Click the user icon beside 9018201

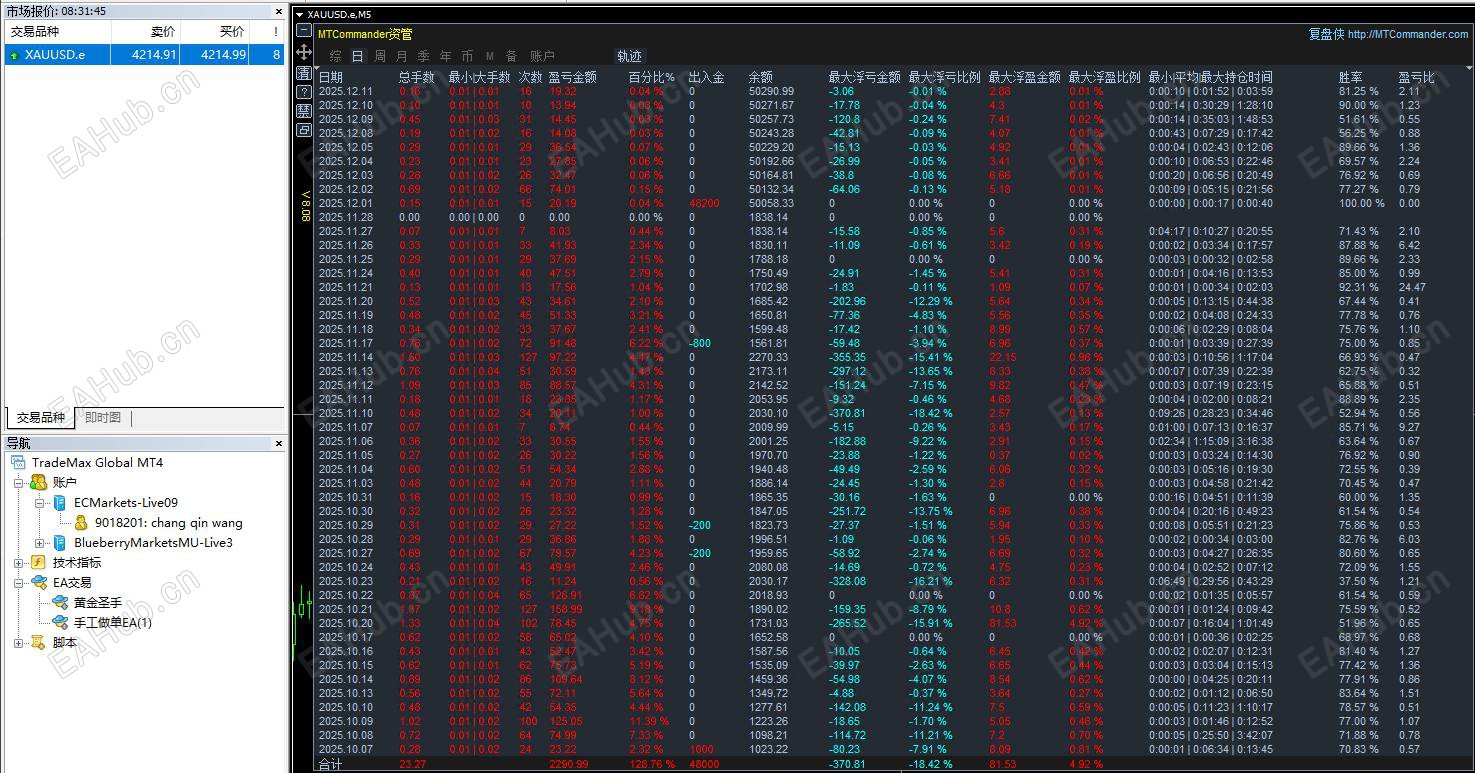[81, 523]
